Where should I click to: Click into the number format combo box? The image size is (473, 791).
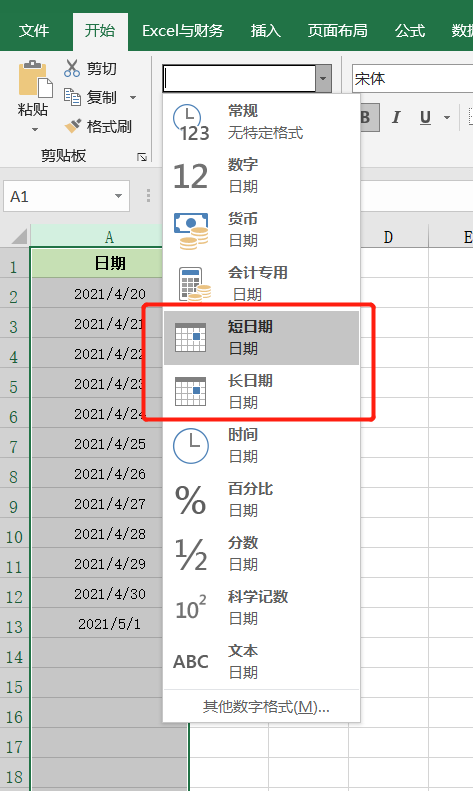coord(240,79)
